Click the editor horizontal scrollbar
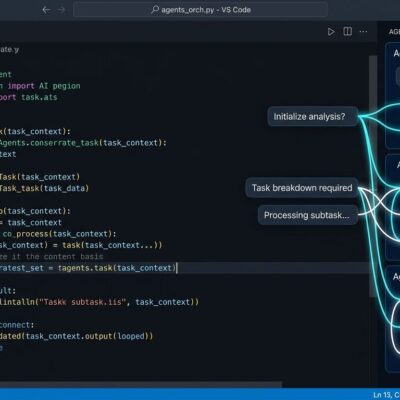400x400 pixels. click(x=140, y=385)
